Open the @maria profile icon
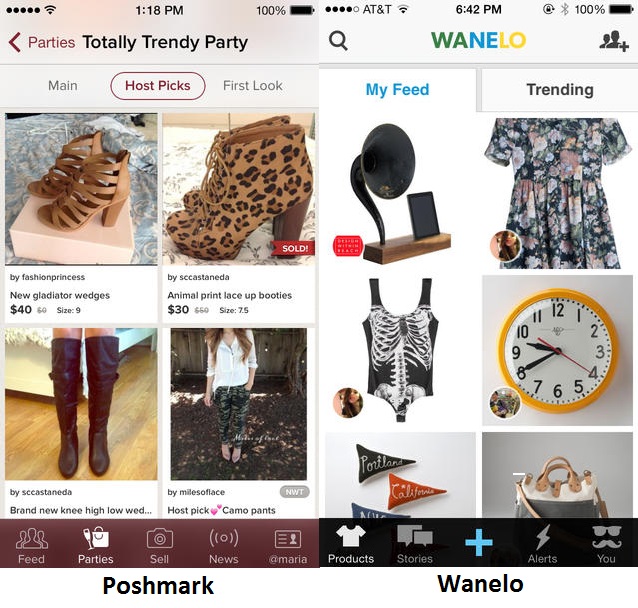The width and height of the screenshot is (638, 608). 288,538
